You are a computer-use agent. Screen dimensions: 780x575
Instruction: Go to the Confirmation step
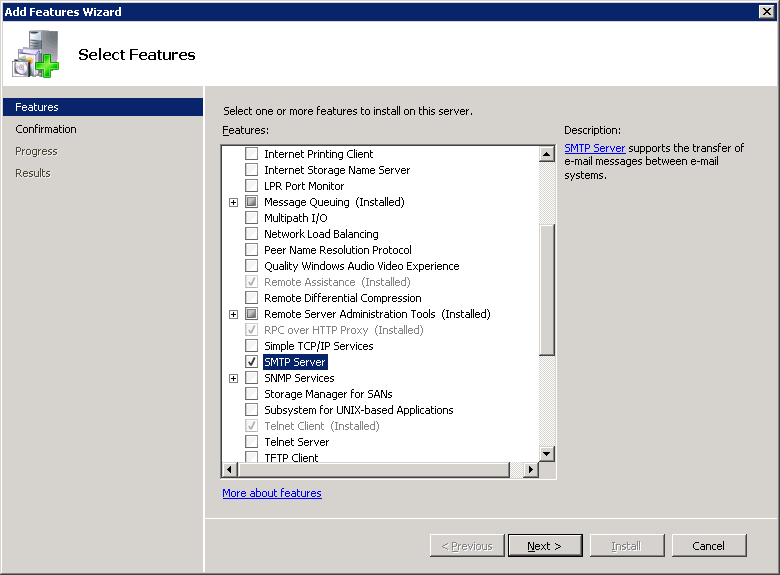click(46, 129)
